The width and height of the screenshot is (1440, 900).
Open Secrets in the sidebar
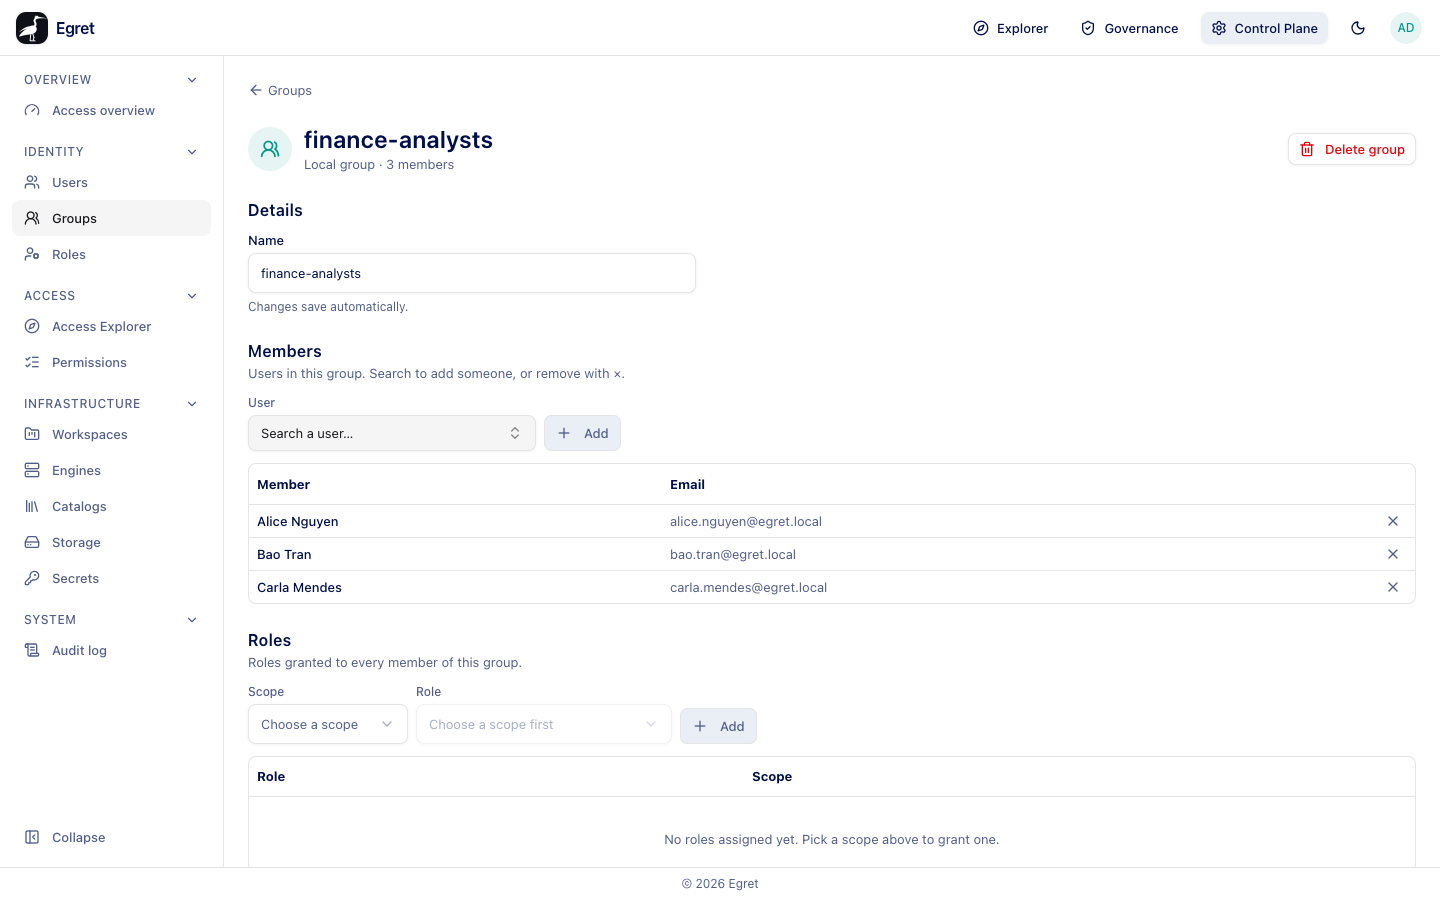[x=111, y=579]
